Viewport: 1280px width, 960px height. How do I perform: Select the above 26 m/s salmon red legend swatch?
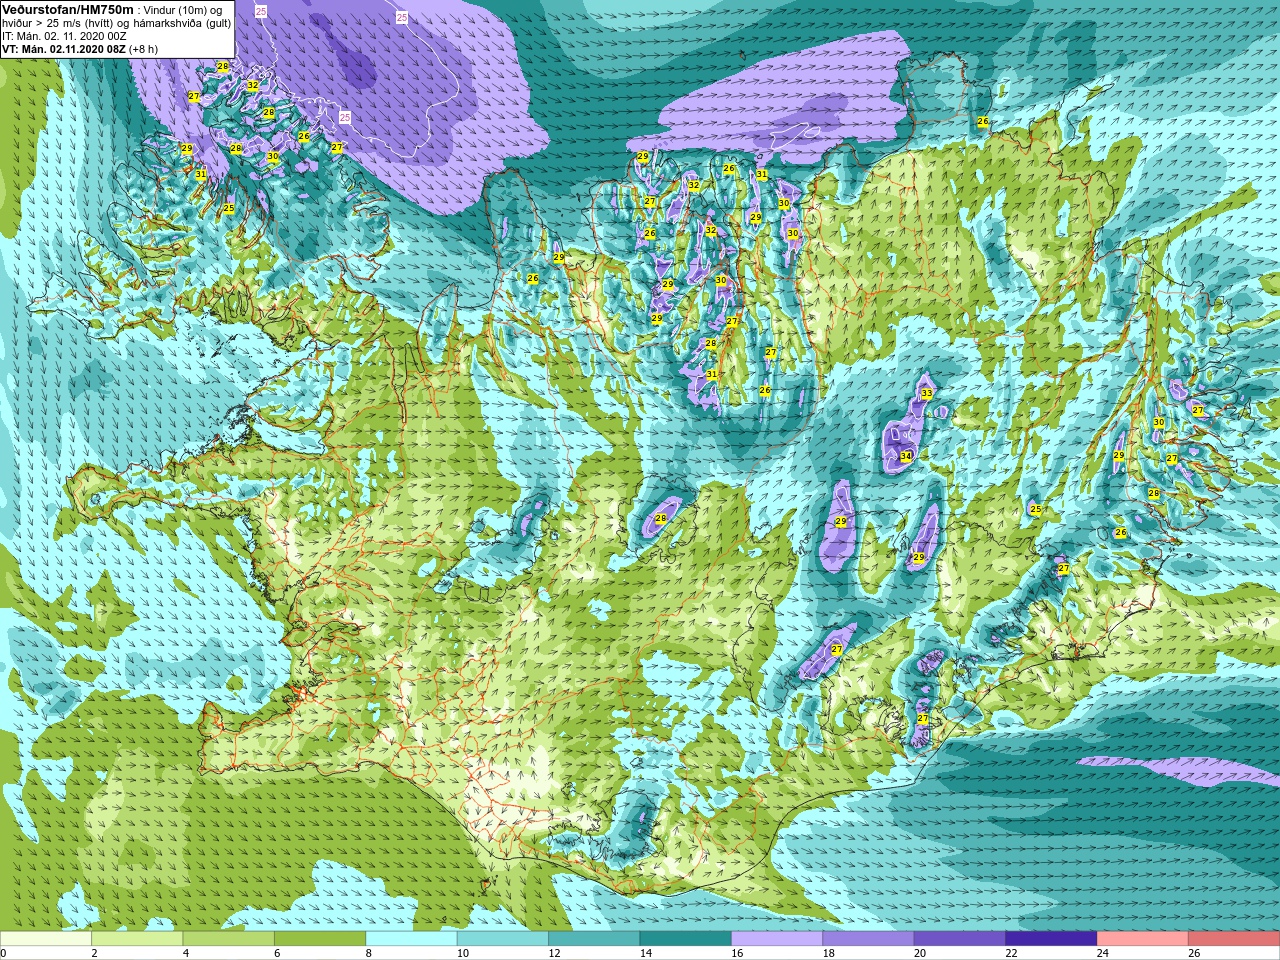tap(1234, 938)
